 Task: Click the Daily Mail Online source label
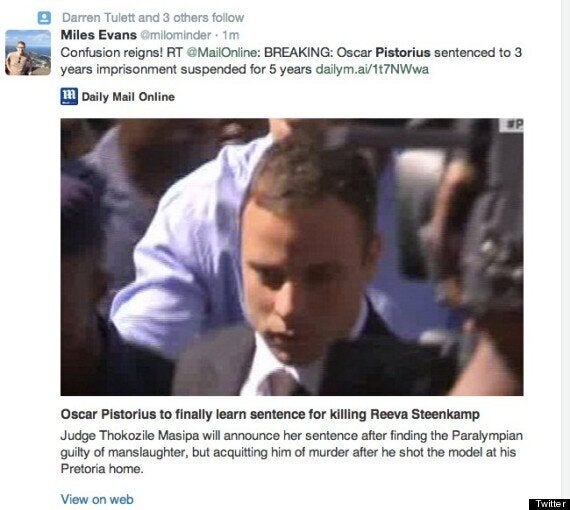click(x=128, y=97)
